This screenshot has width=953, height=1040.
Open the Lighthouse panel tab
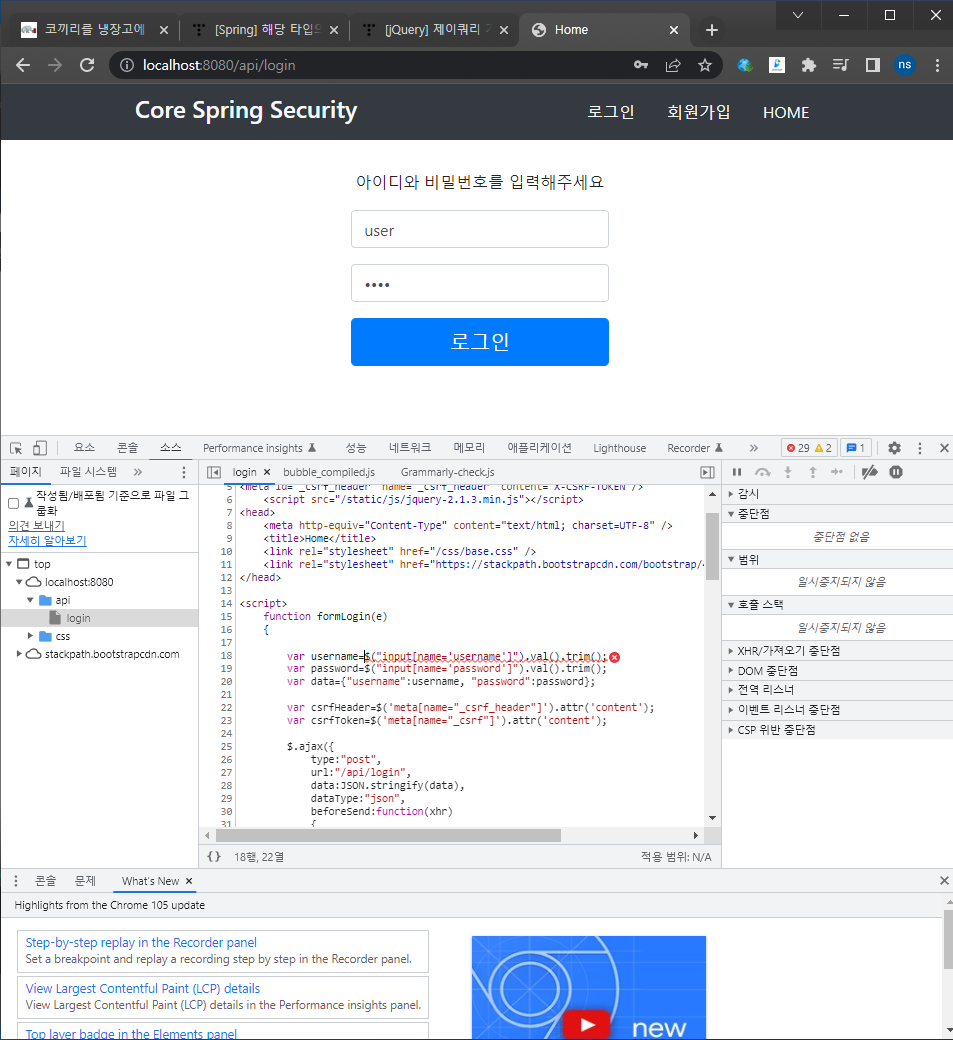619,448
